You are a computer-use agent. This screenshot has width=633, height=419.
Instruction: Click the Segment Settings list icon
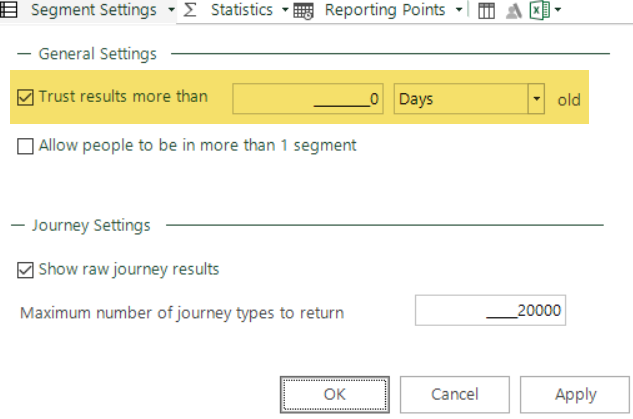pos(8,10)
